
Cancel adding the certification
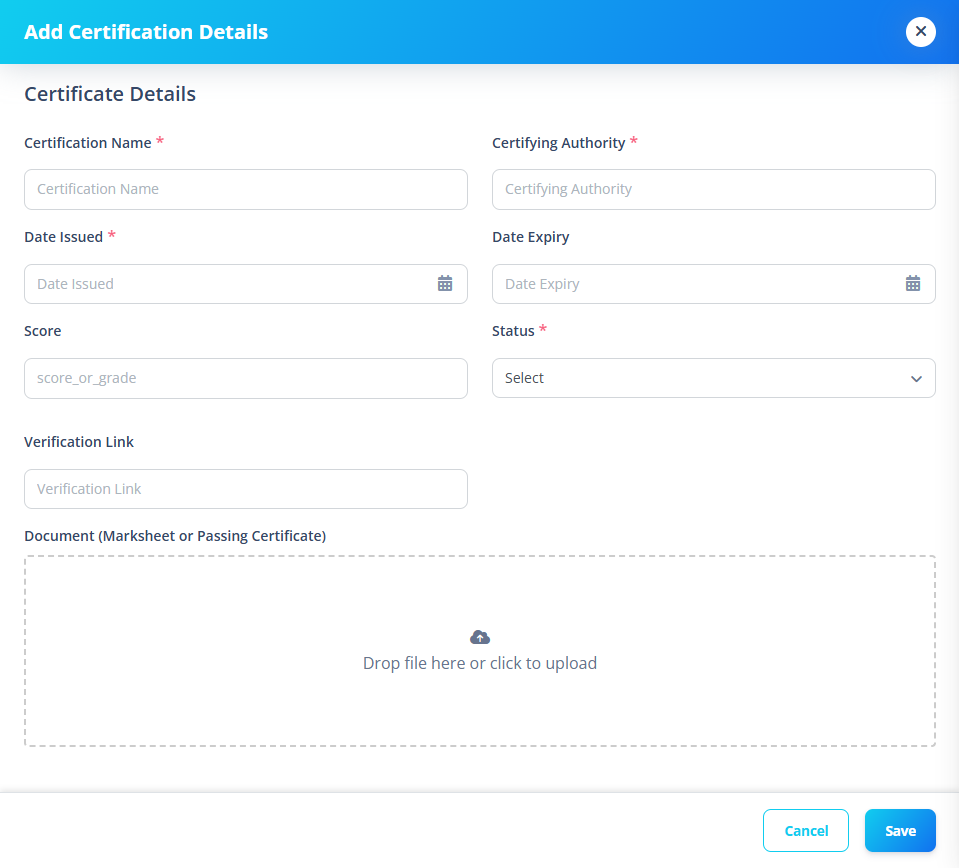(x=805, y=831)
